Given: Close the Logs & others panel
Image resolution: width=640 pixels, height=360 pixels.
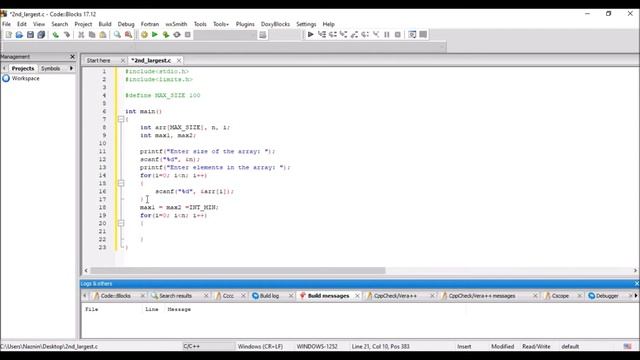Looking at the screenshot, I should coord(636,284).
